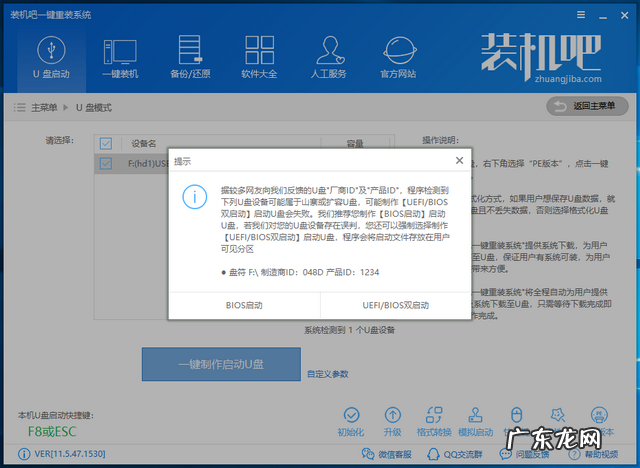Screen dimensions: 640x468
Task: Click the 模拟启动 stamp icon
Action: point(476,415)
